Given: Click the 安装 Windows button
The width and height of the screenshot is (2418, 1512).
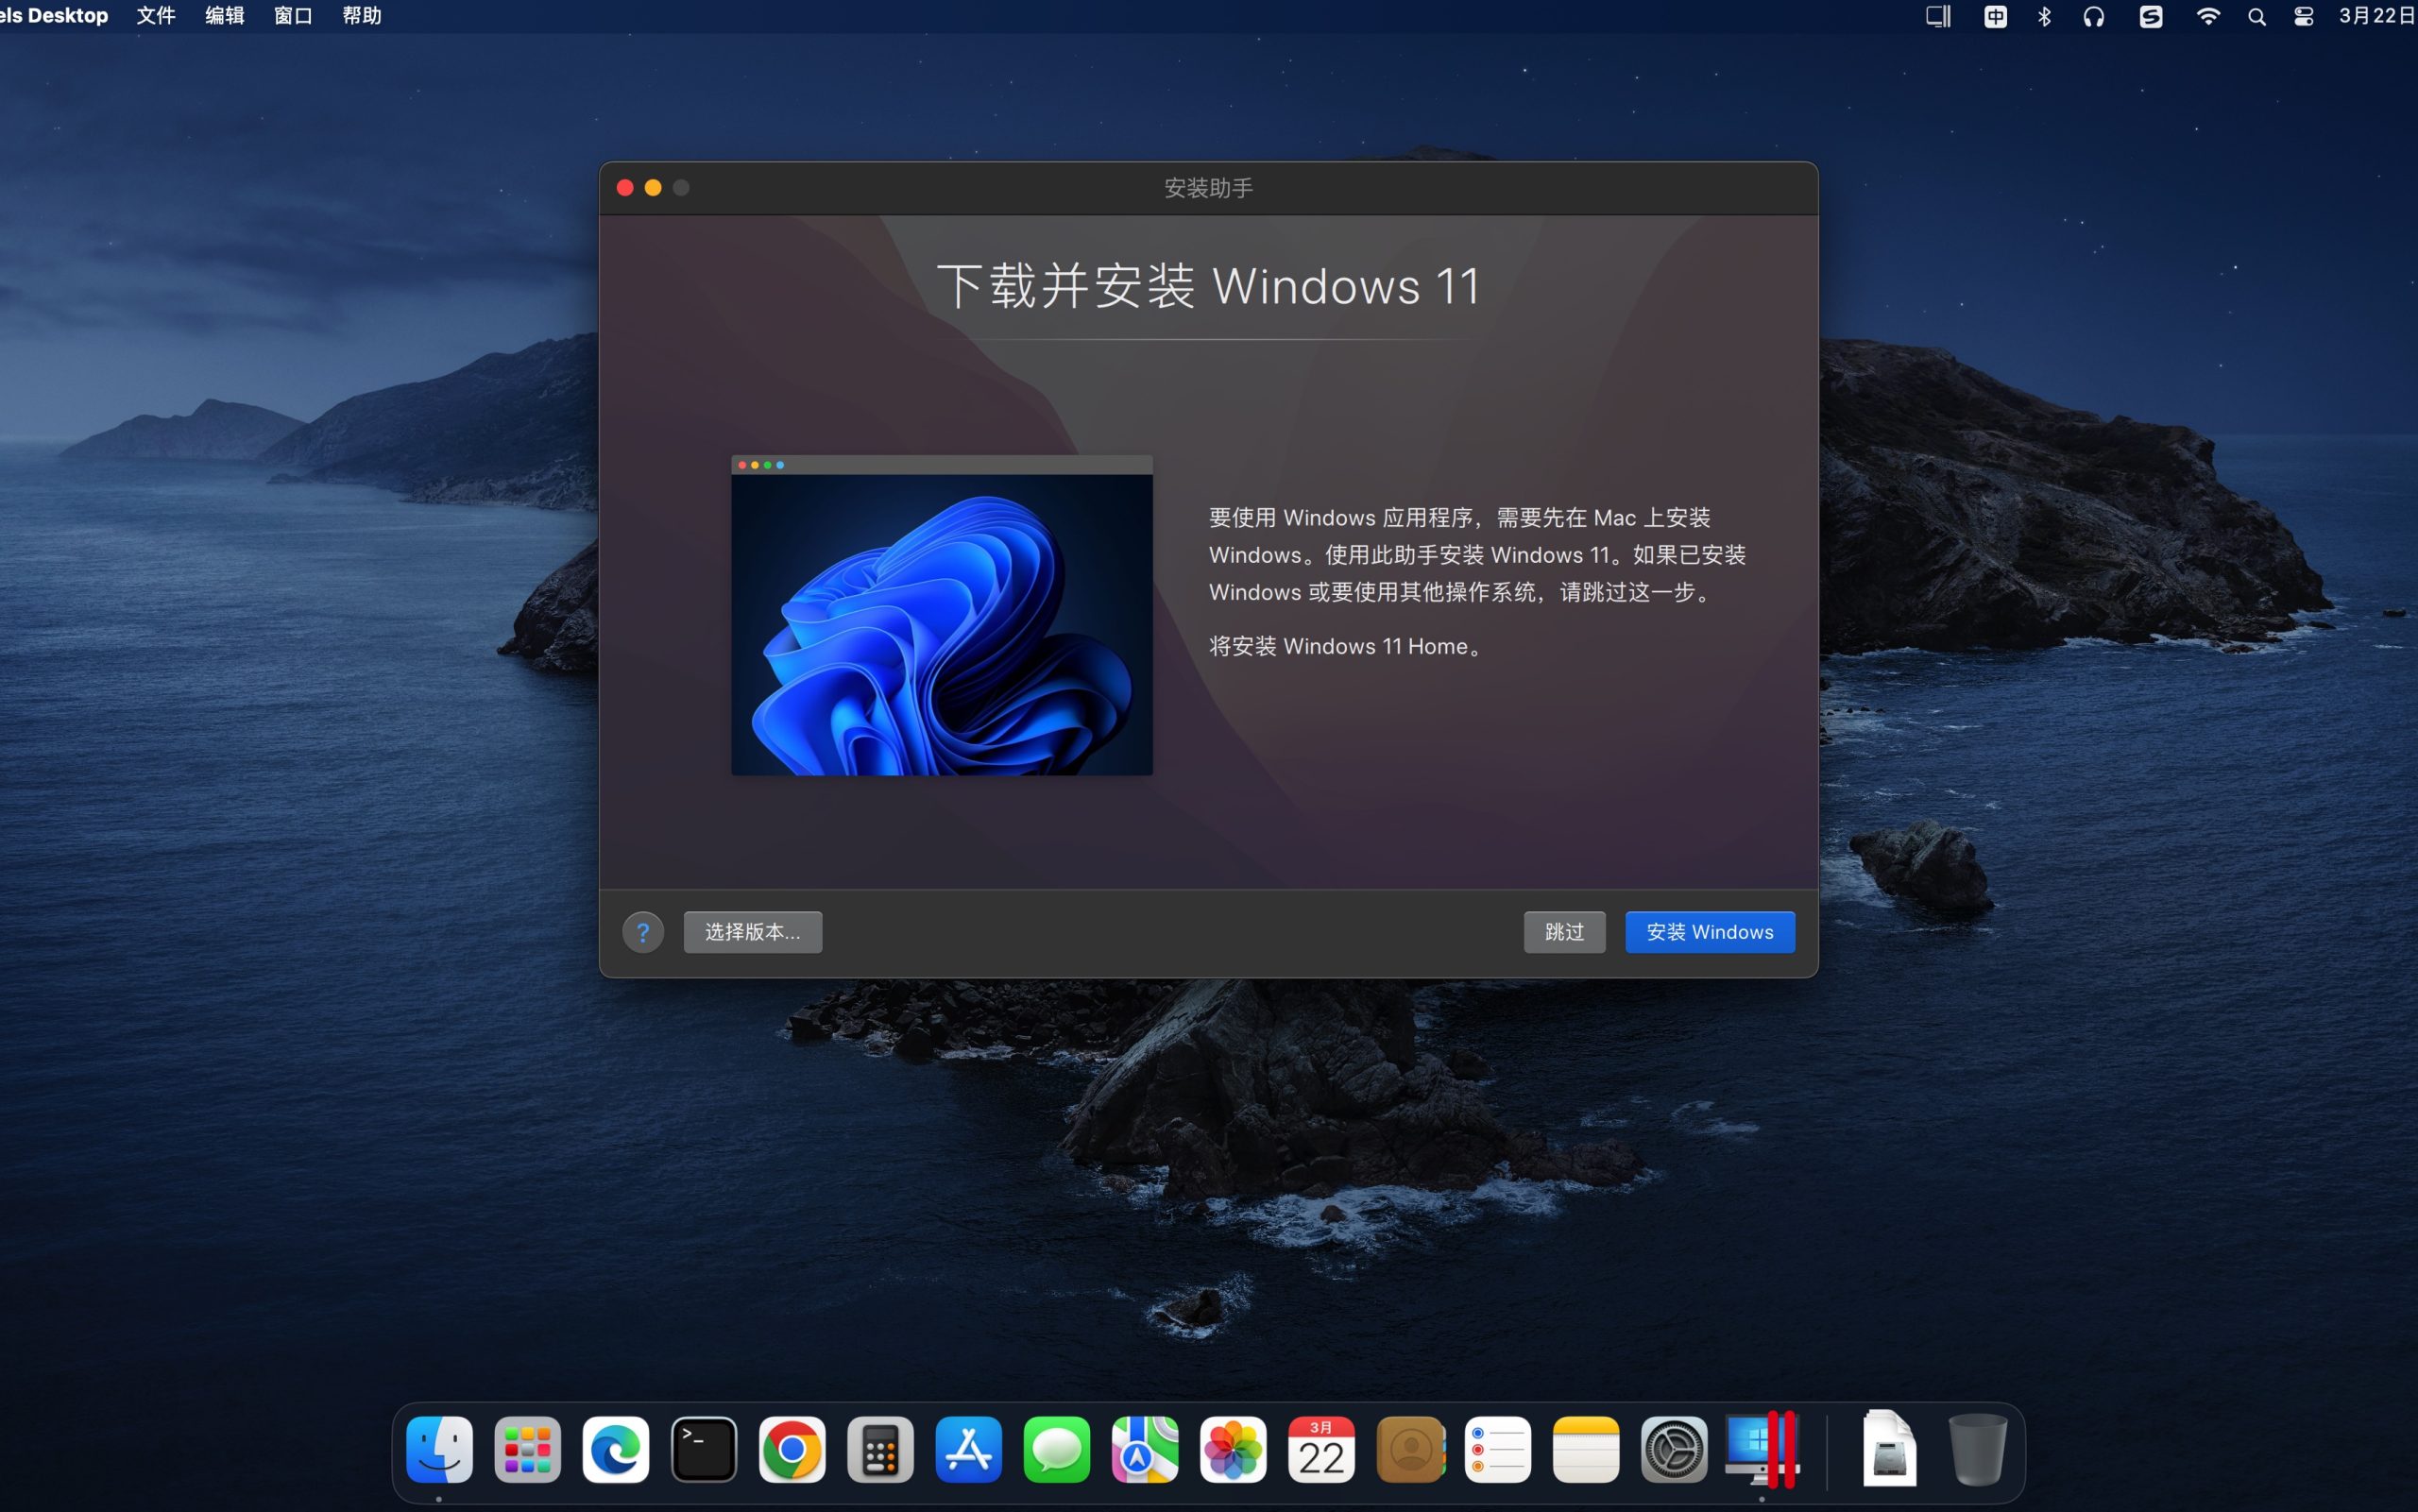Looking at the screenshot, I should [1709, 931].
